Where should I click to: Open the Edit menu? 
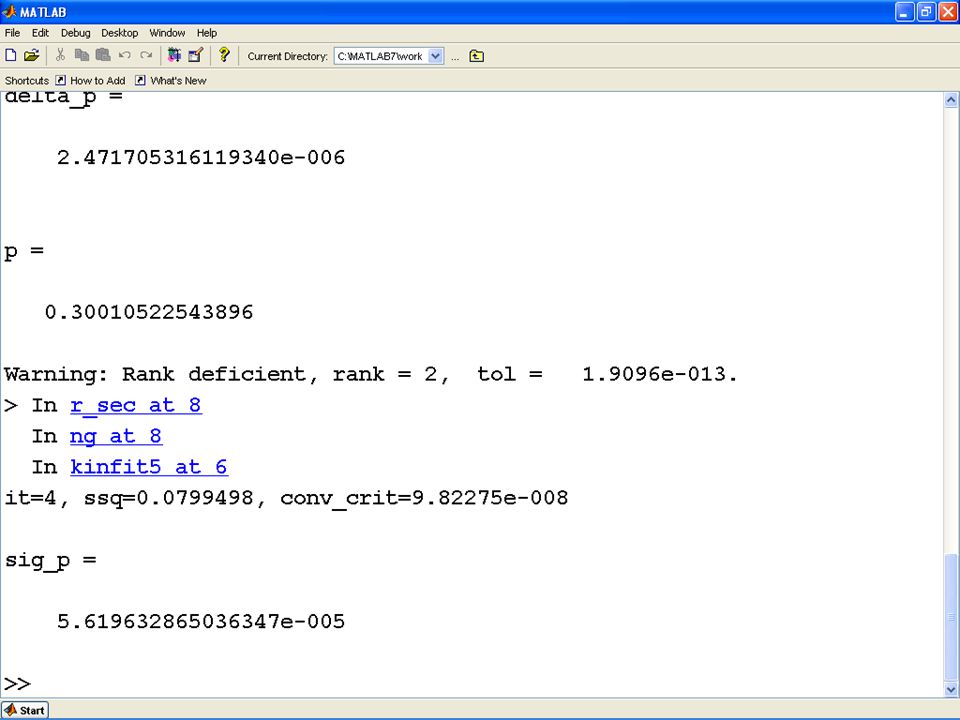[x=40, y=33]
